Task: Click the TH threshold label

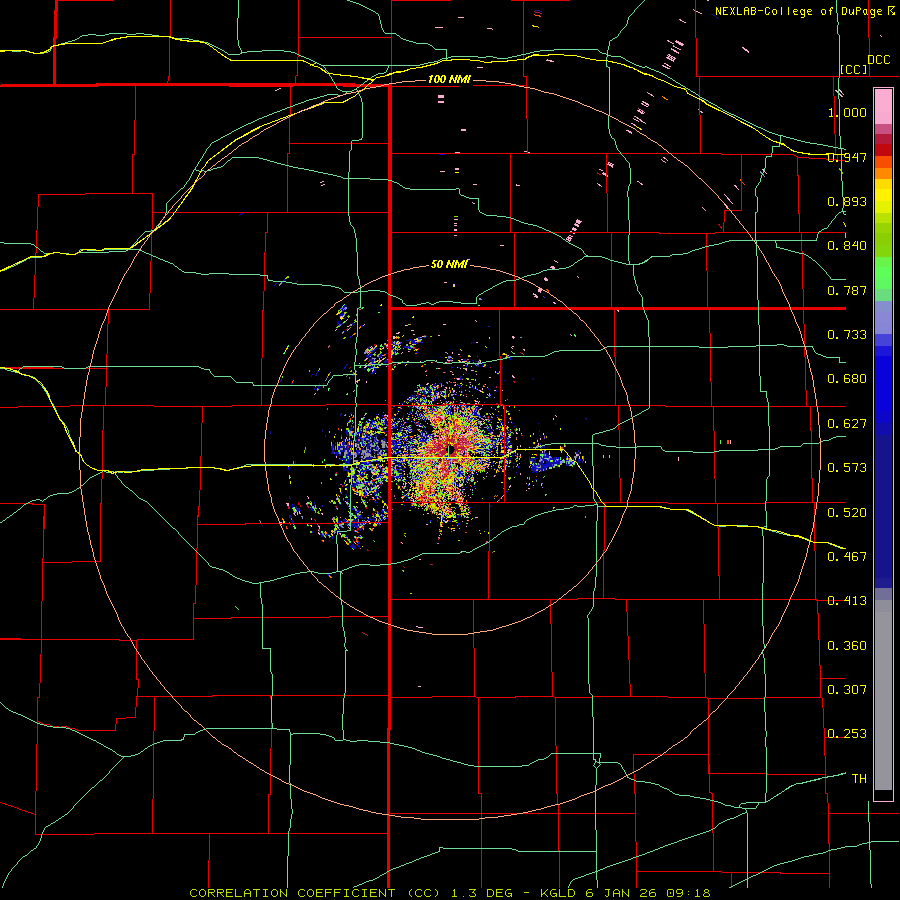Action: click(859, 779)
